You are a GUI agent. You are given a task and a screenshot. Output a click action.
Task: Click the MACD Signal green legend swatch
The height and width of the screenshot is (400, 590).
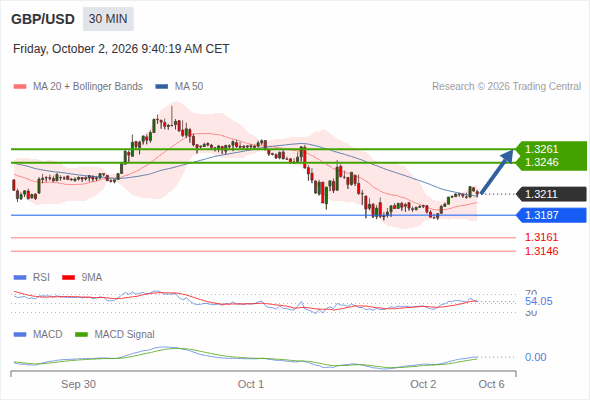tap(81, 335)
